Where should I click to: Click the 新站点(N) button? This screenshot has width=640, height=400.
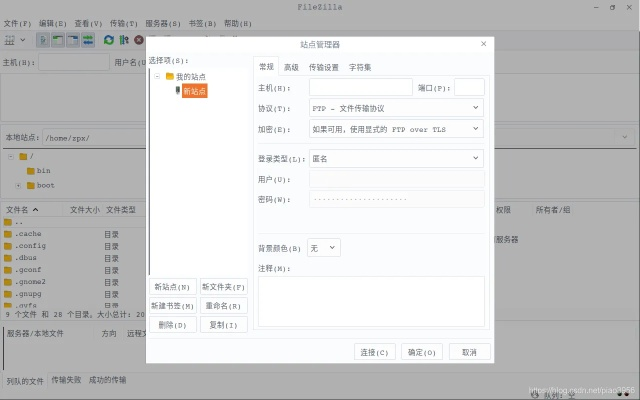pyautogui.click(x=173, y=287)
